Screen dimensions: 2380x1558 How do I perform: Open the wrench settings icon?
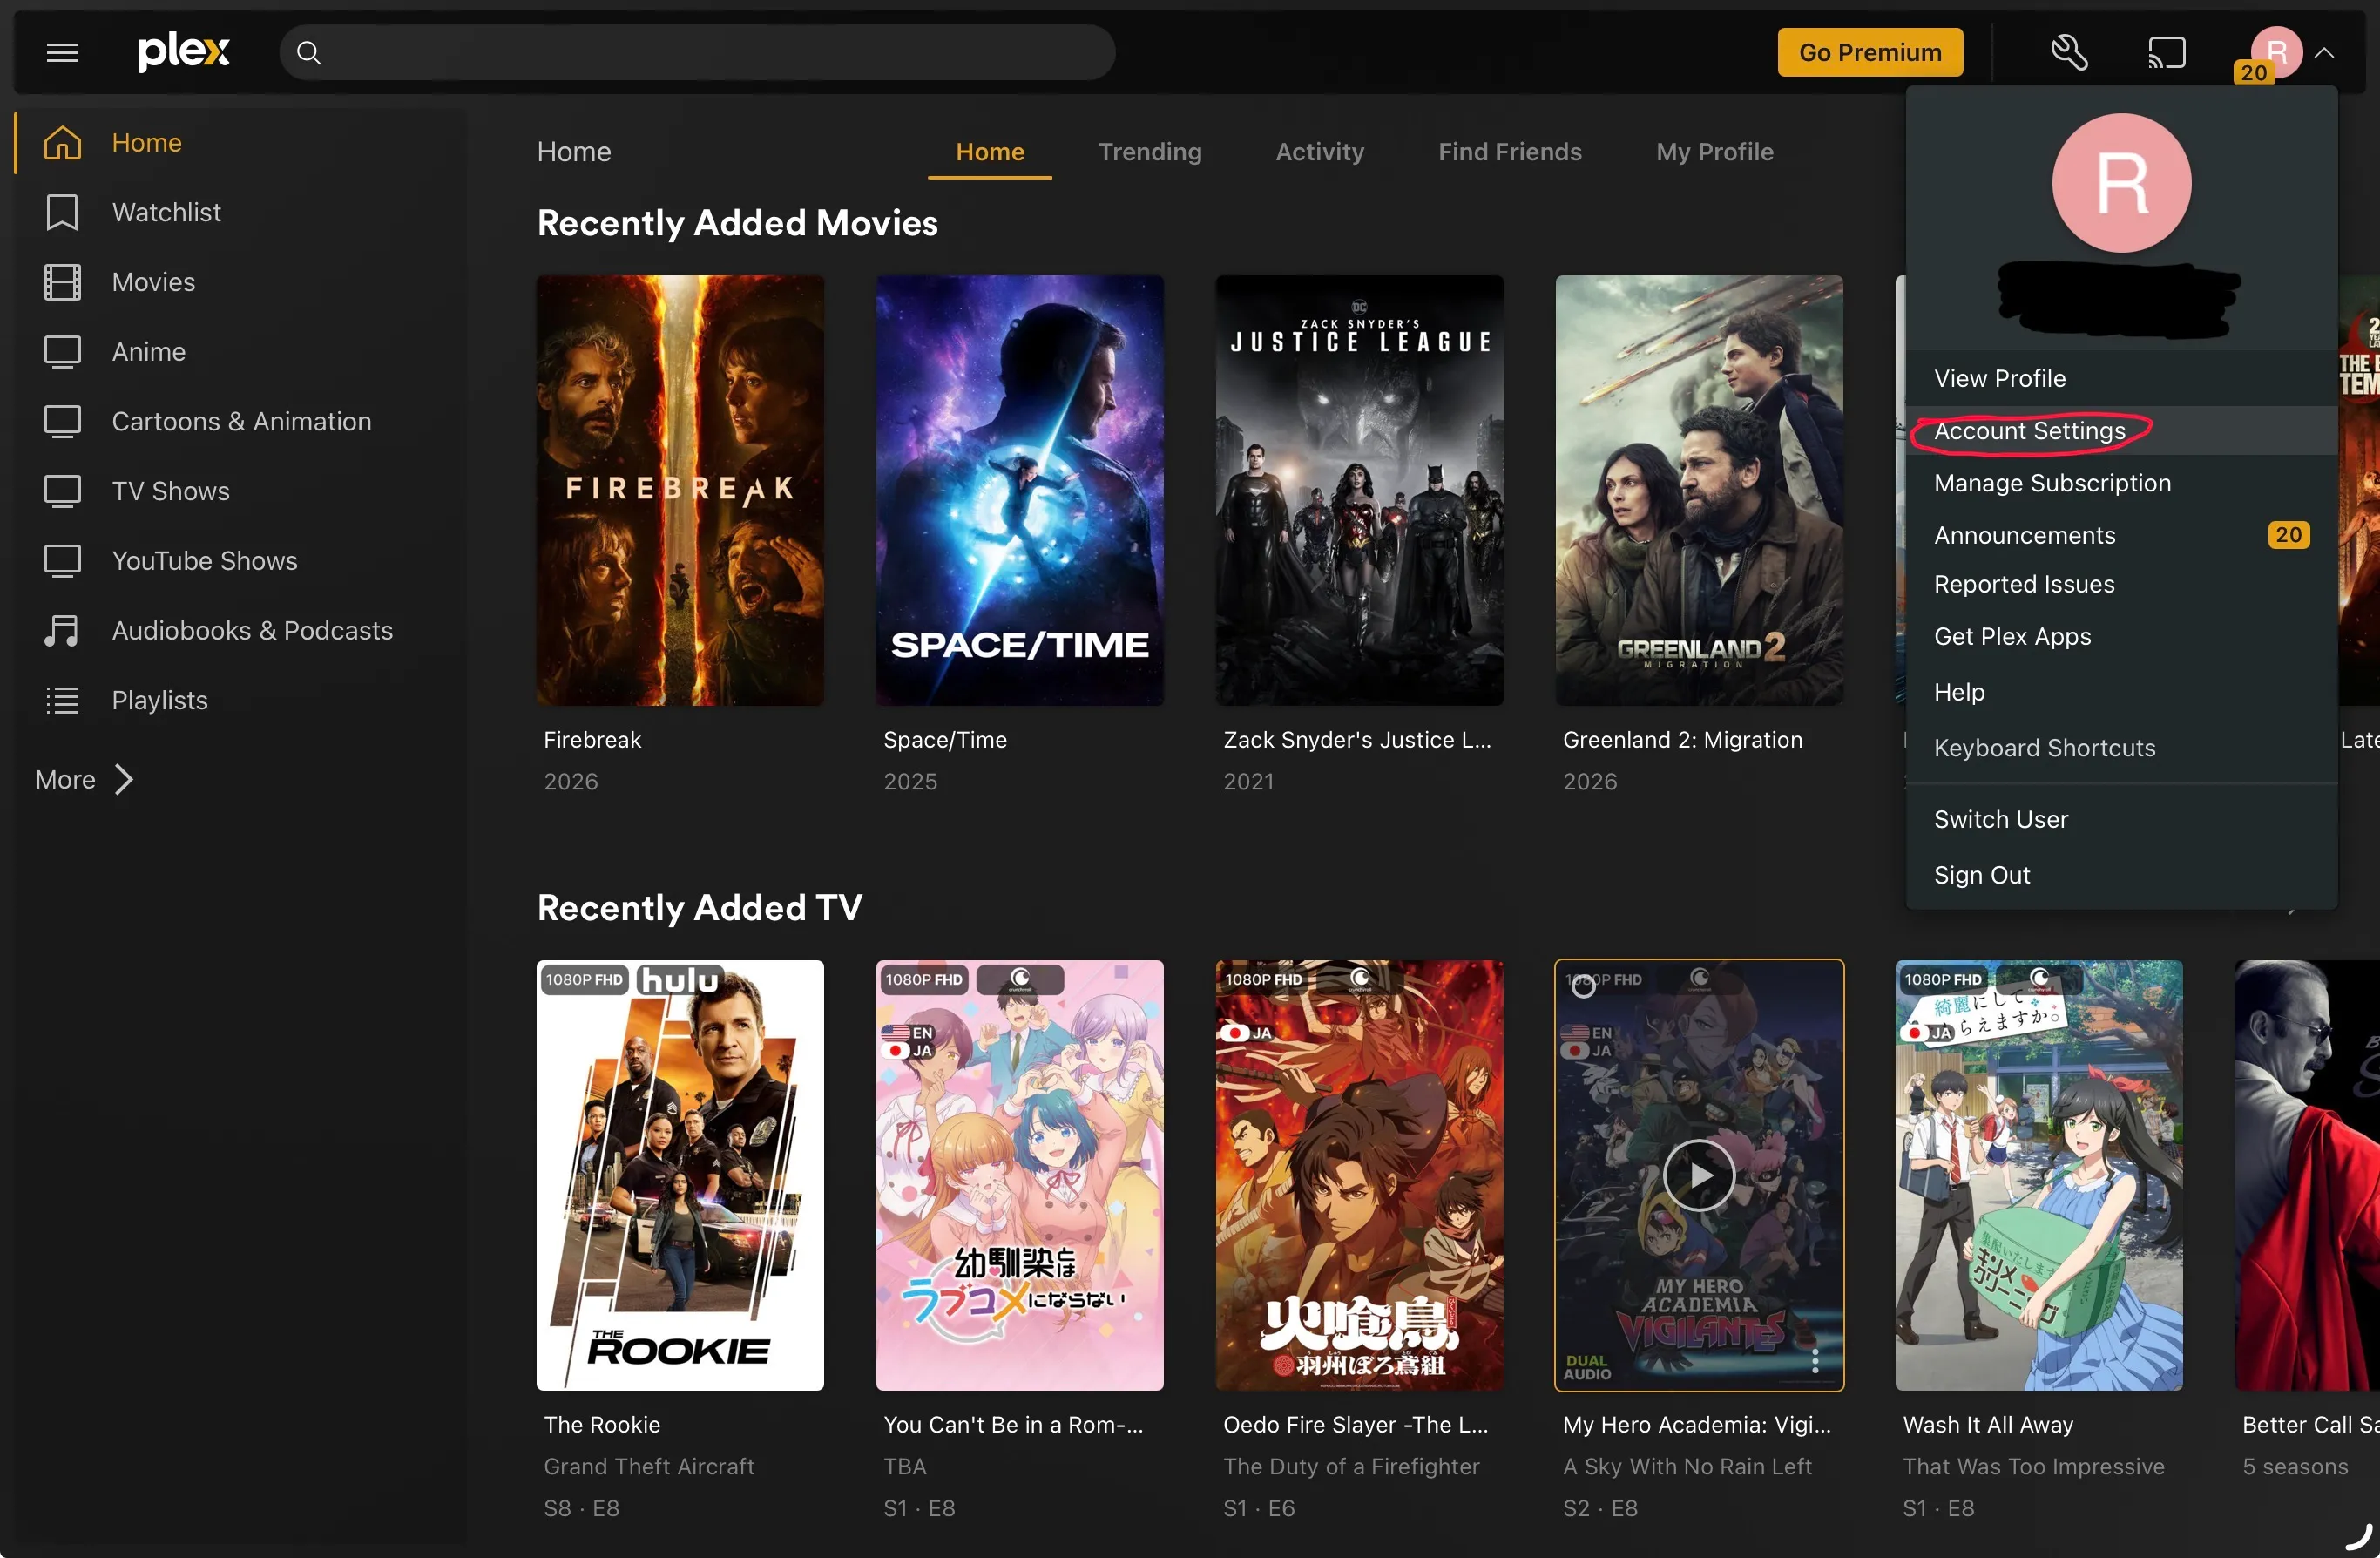coord(2068,52)
